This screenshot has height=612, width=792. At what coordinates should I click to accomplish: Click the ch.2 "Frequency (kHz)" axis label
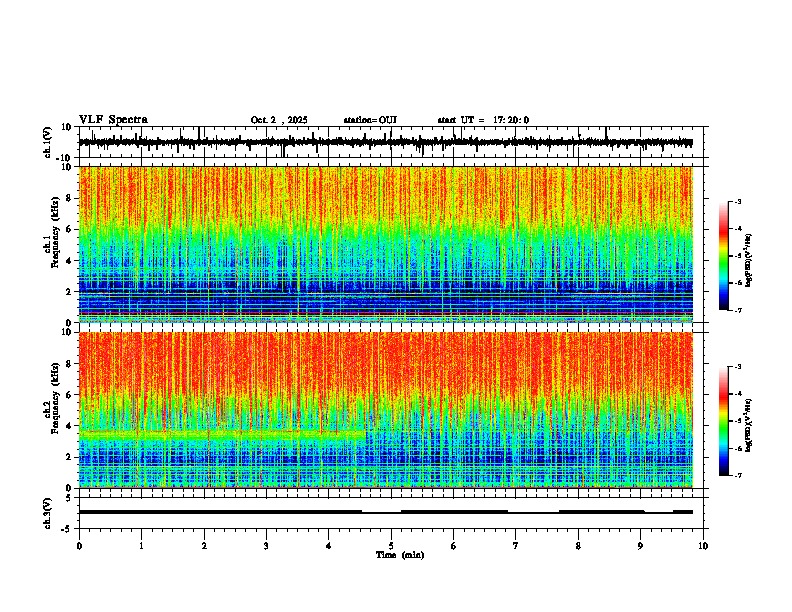(x=57, y=398)
